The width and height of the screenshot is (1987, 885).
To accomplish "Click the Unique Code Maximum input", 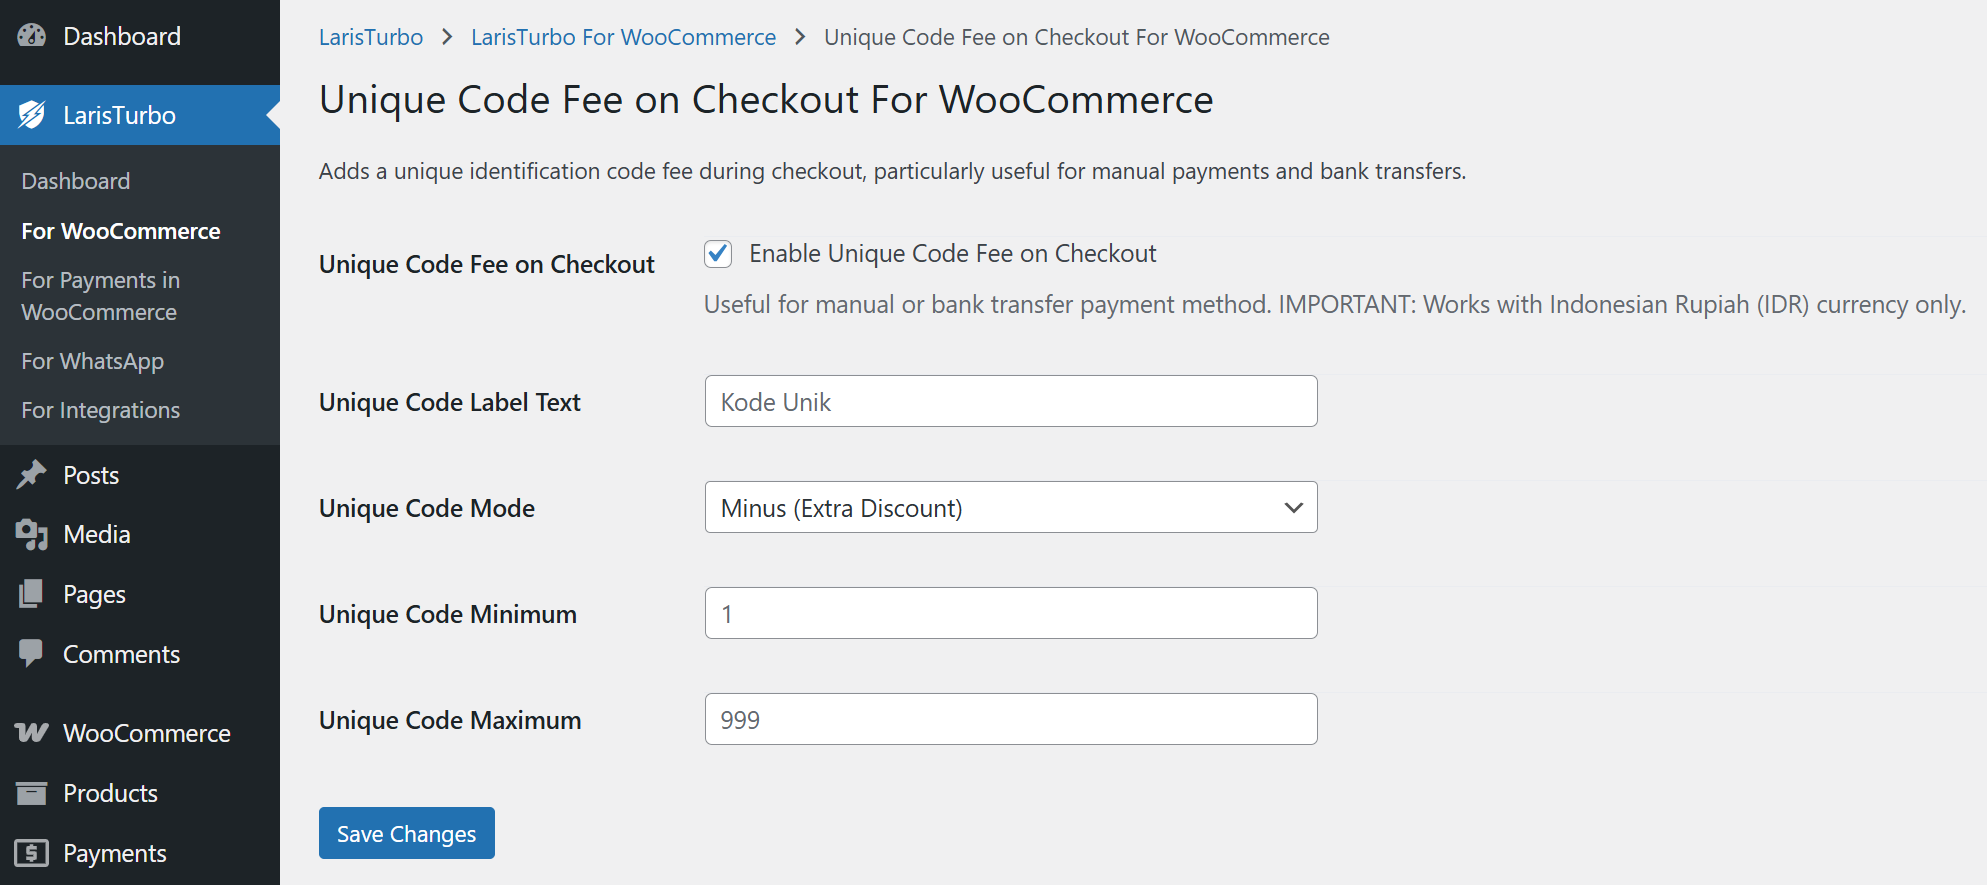I will [1010, 720].
